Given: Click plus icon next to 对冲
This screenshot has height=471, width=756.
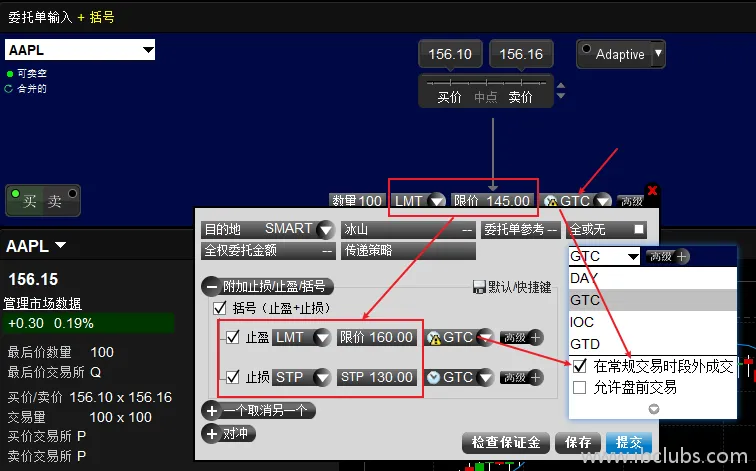Looking at the screenshot, I should coord(211,433).
